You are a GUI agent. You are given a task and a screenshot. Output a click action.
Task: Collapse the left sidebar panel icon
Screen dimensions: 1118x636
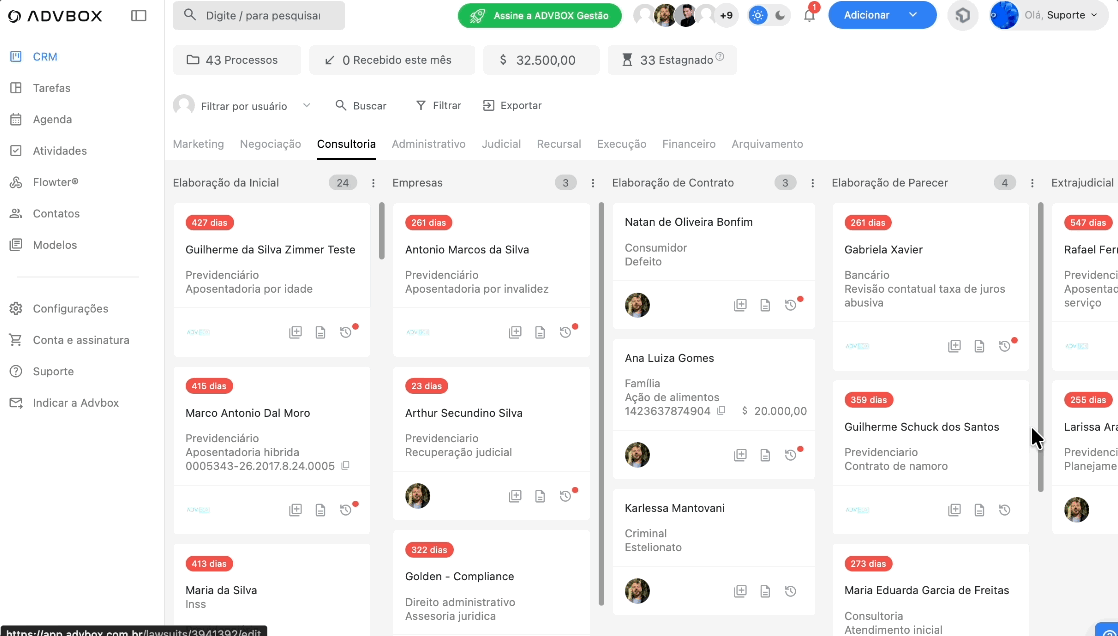click(x=139, y=16)
